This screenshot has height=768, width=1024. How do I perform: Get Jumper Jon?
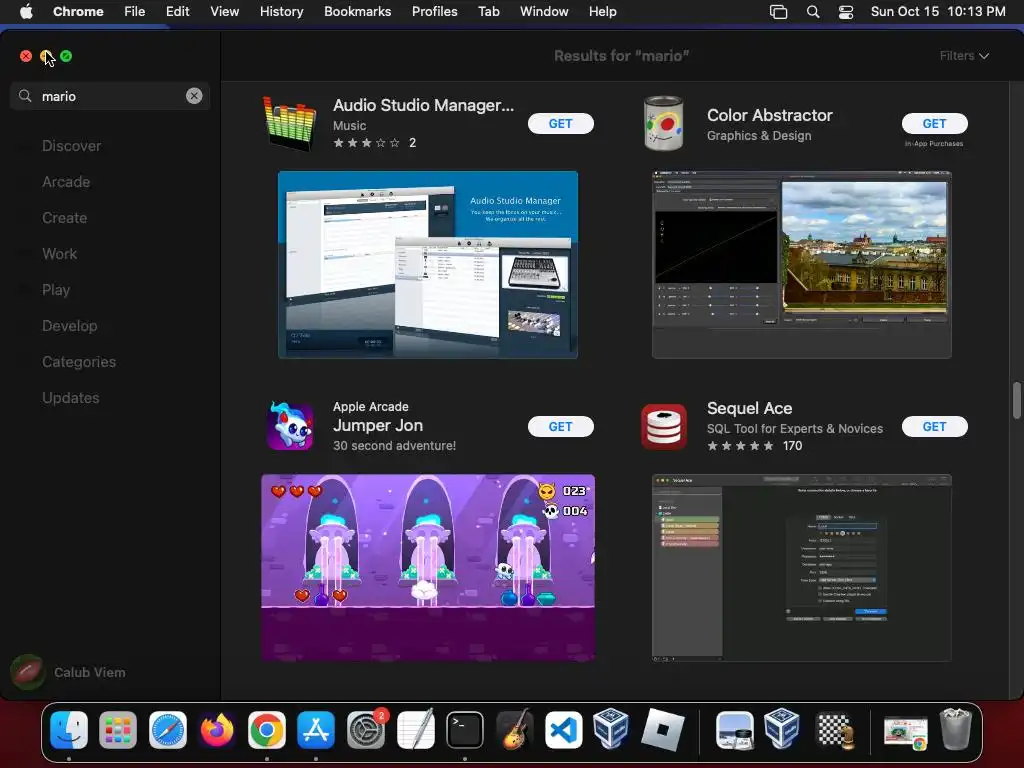tap(560, 426)
